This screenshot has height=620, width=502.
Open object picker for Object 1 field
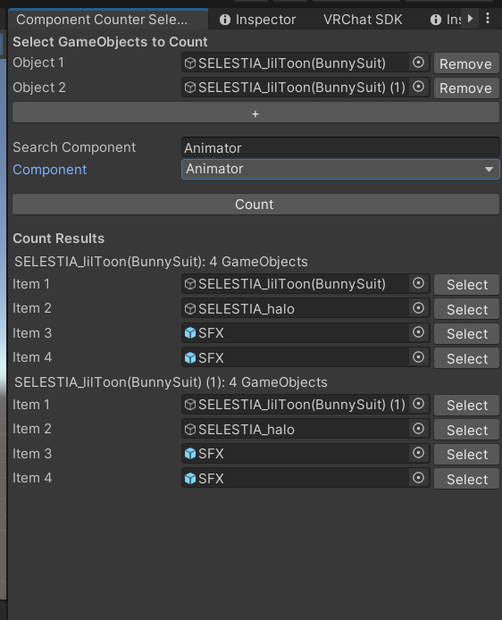418,62
